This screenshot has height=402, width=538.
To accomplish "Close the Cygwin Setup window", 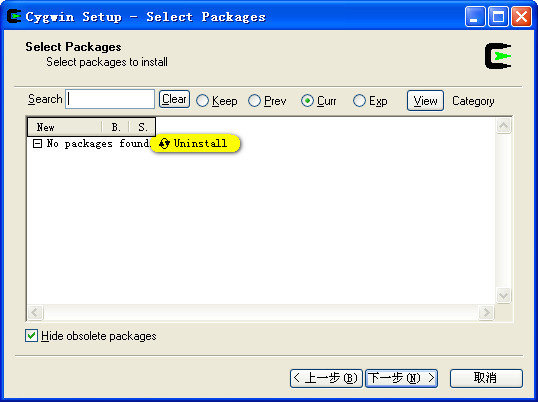I will 521,16.
